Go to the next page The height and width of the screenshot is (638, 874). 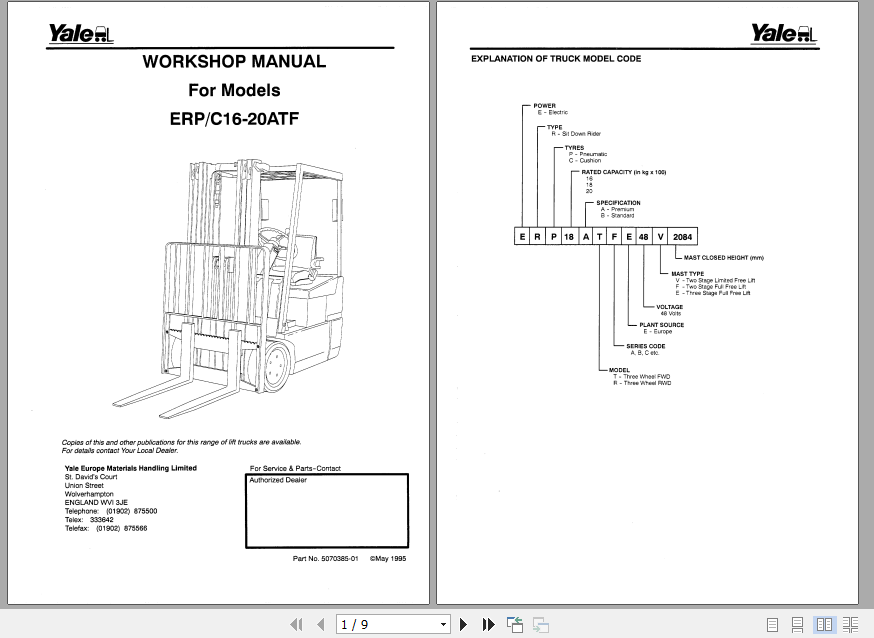coord(463,624)
